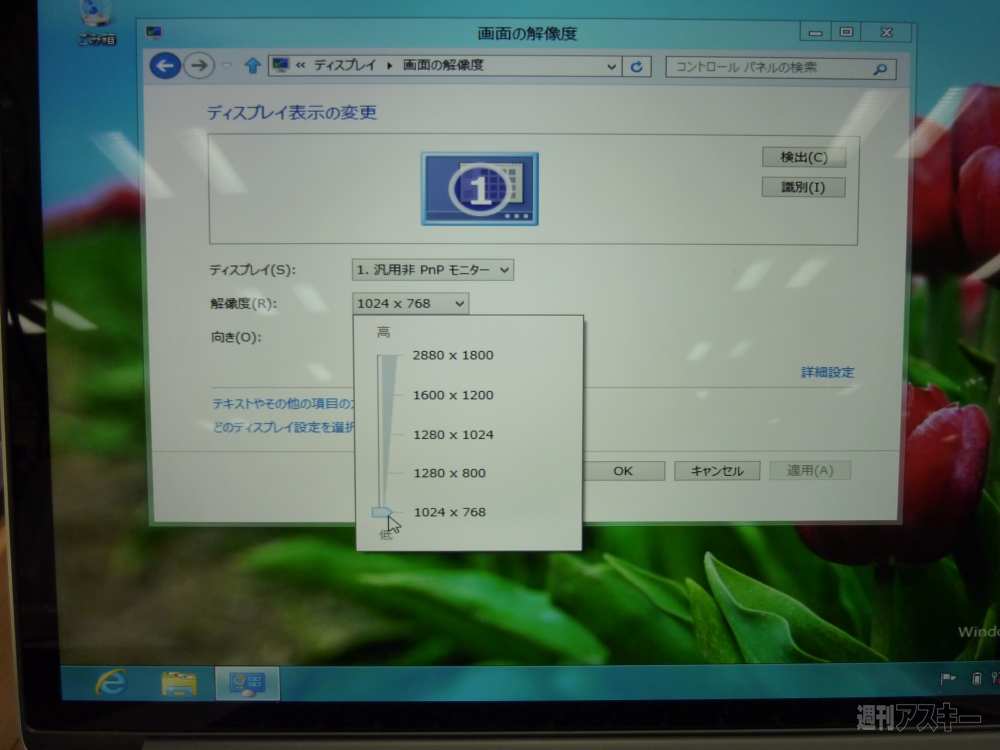Open どのディスプレイ設定を選択 help link
The image size is (1000, 750).
(283, 427)
